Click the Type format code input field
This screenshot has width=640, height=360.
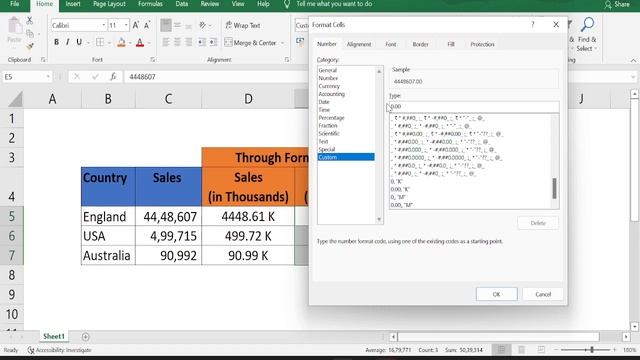point(474,107)
